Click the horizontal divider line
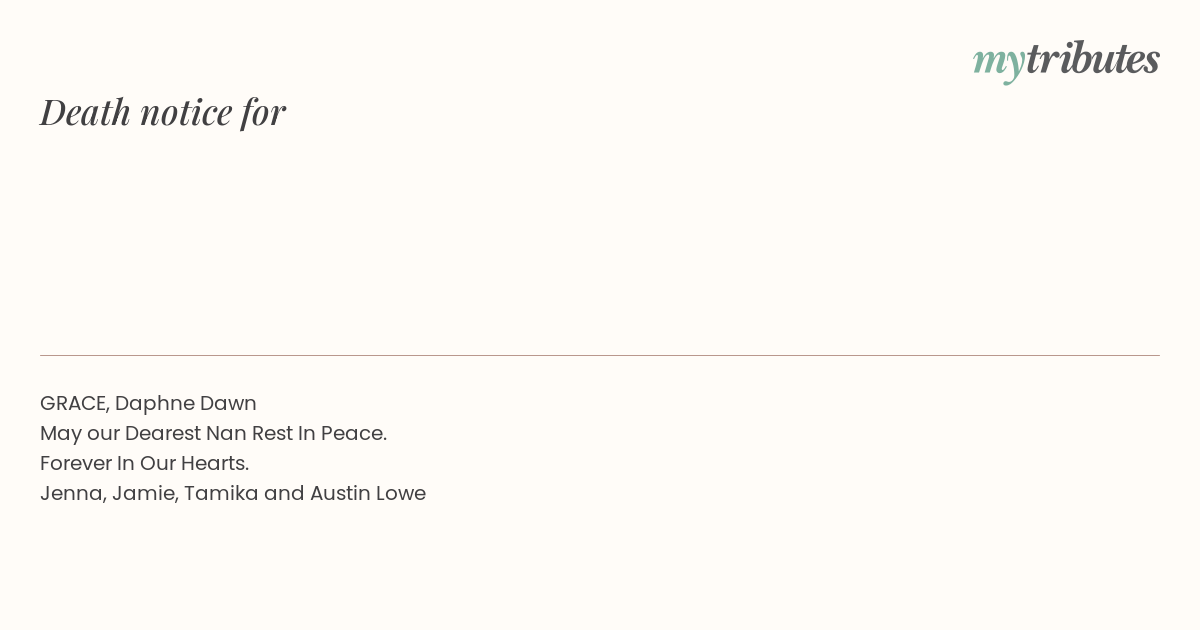The height and width of the screenshot is (630, 1200). 600,355
